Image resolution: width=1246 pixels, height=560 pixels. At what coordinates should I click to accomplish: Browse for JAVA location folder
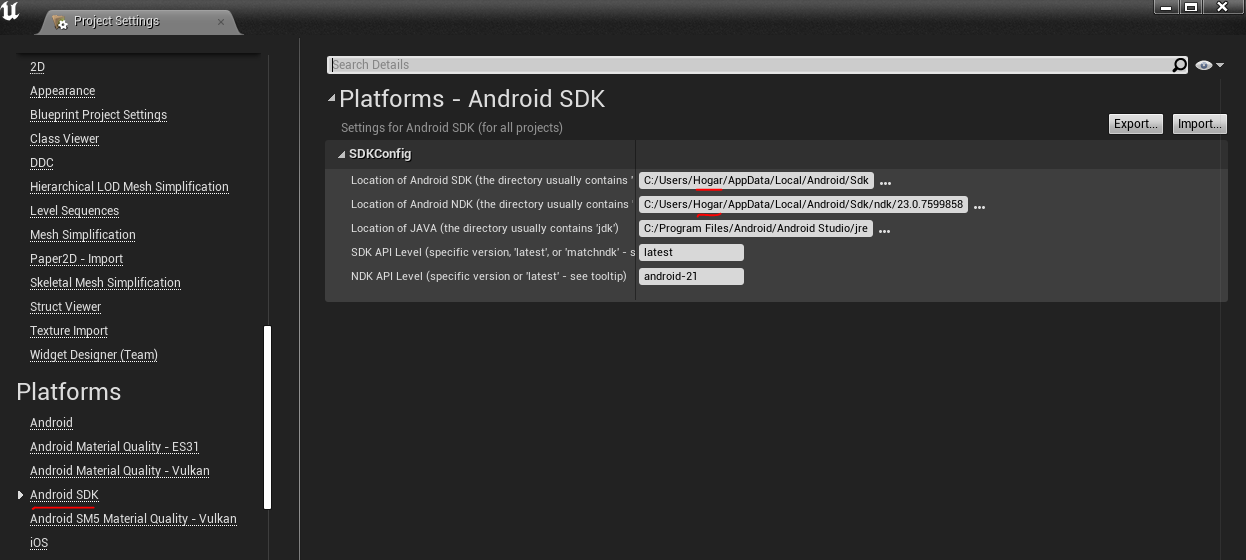[x=885, y=230]
